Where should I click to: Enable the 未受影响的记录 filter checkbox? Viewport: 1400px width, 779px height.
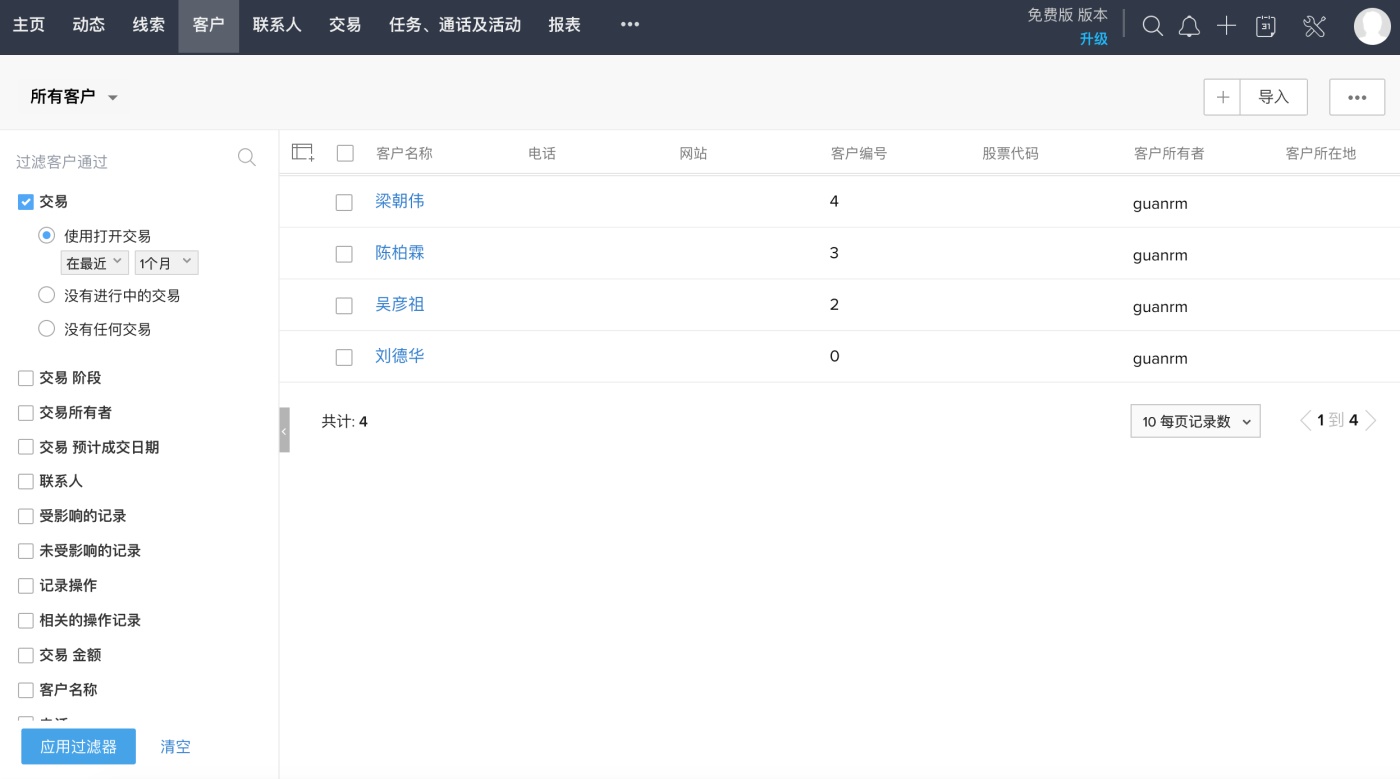26,552
